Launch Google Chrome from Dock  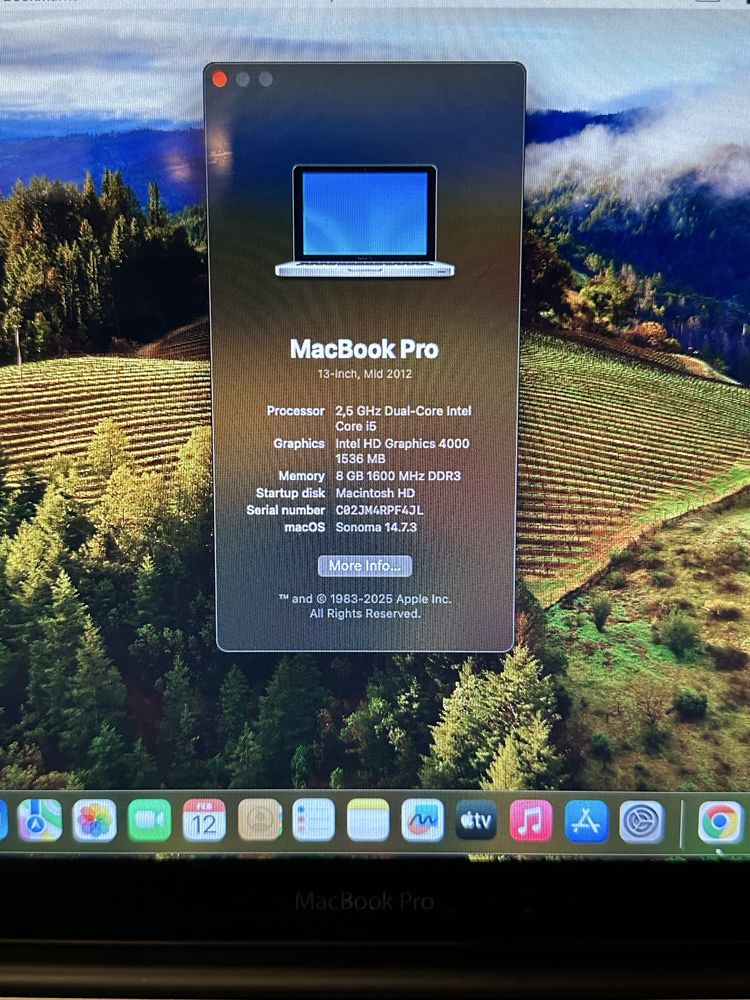721,823
